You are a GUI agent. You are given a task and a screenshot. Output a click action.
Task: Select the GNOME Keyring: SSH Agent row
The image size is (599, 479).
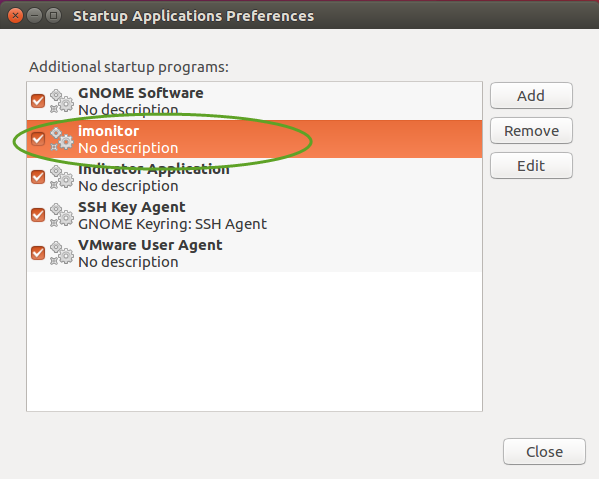tap(254, 215)
